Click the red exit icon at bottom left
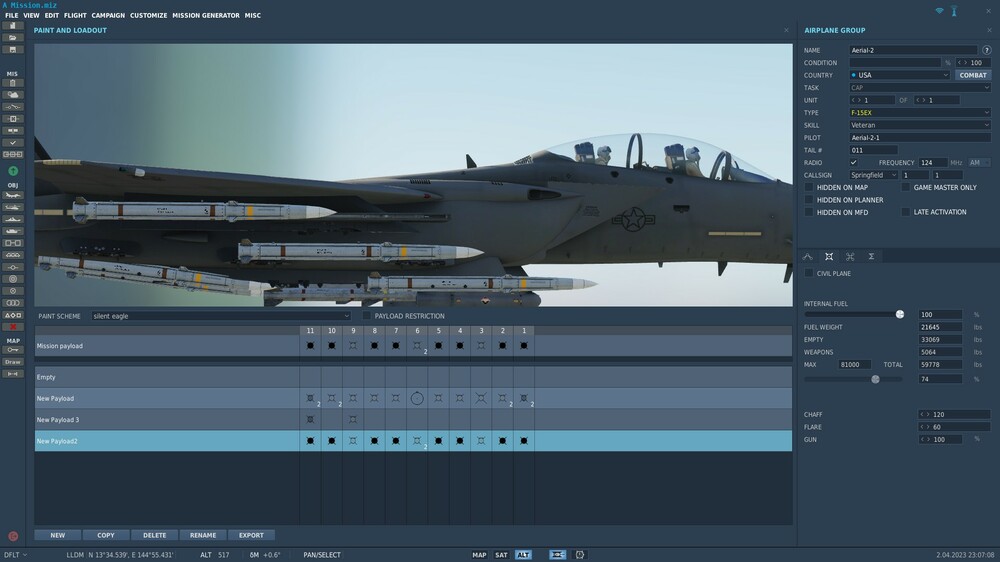Viewport: 1000px width, 562px height. pos(13,536)
